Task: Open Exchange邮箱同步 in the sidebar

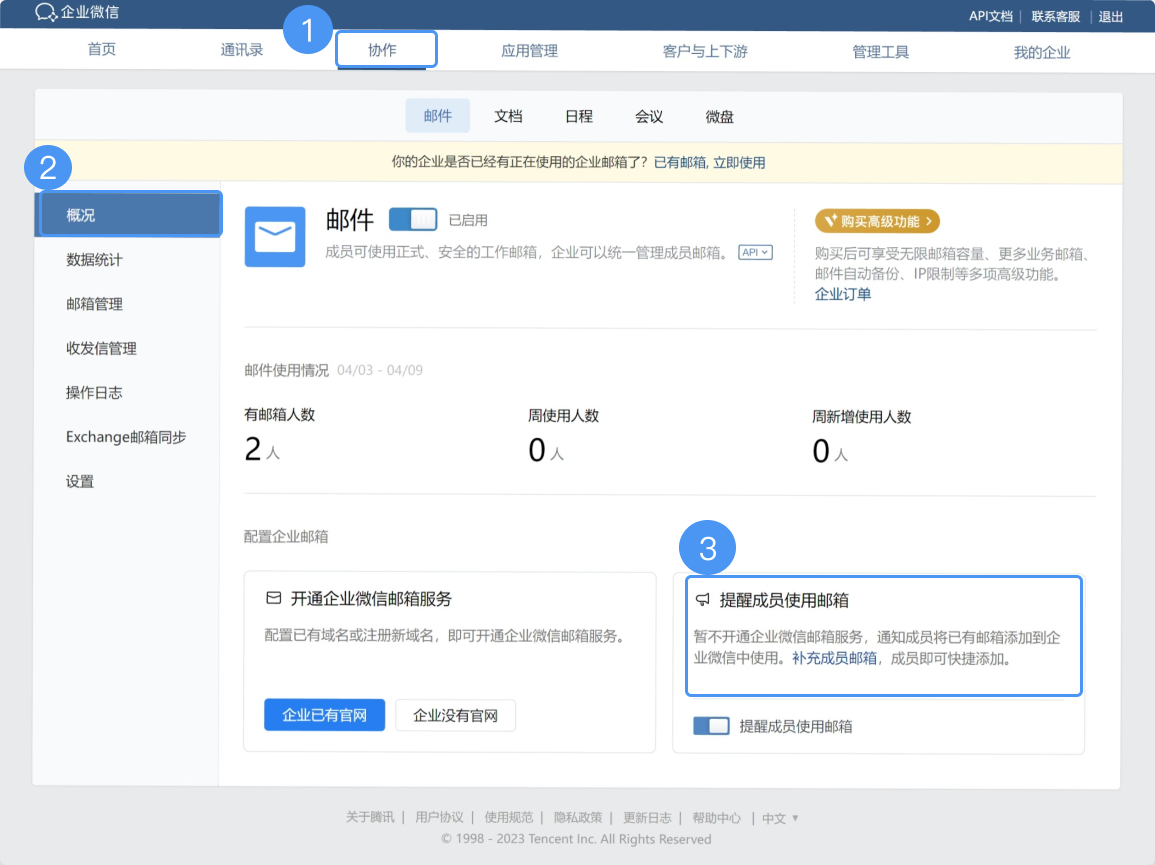Action: point(126,436)
